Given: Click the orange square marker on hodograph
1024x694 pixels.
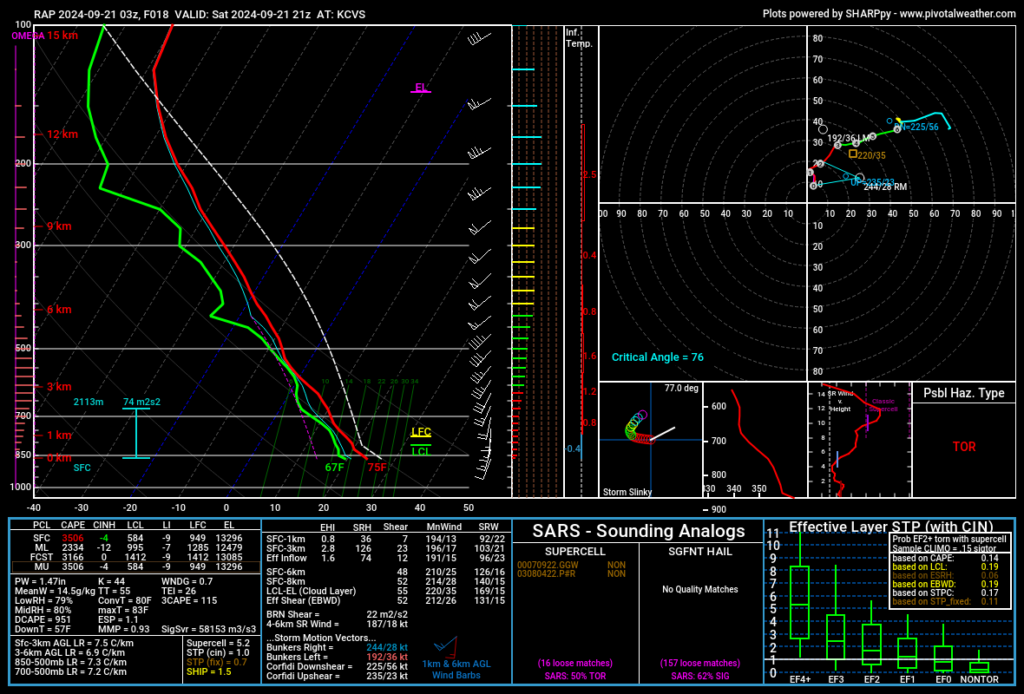Looking at the screenshot, I should [x=852, y=154].
